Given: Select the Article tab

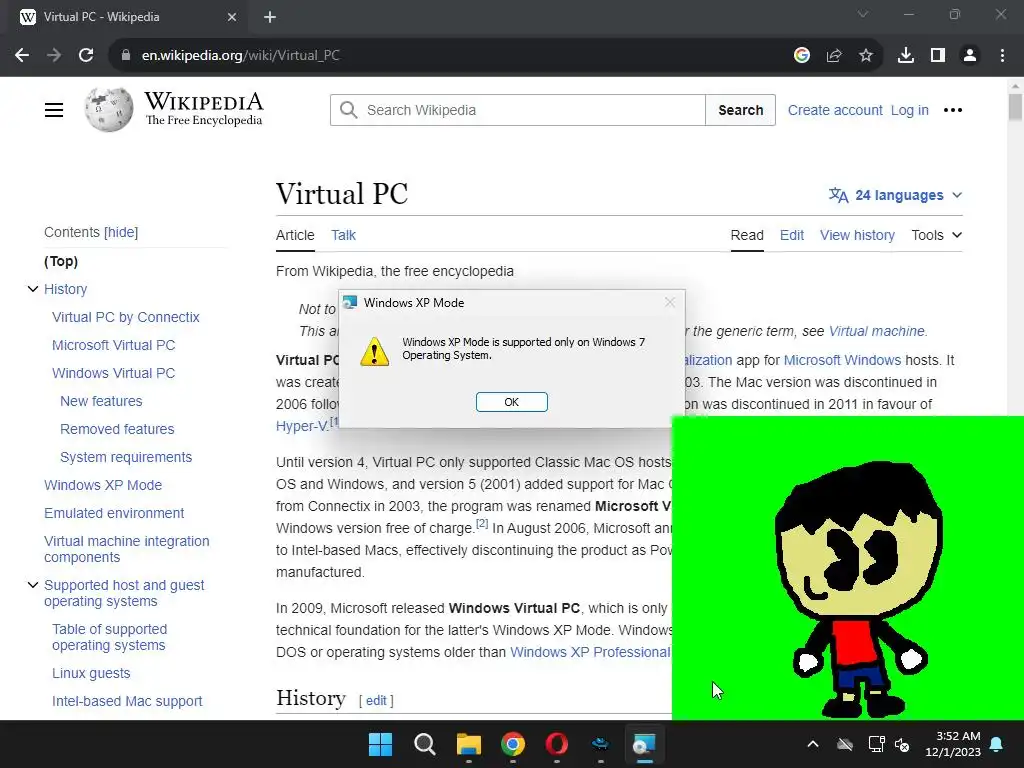Looking at the screenshot, I should pos(295,235).
